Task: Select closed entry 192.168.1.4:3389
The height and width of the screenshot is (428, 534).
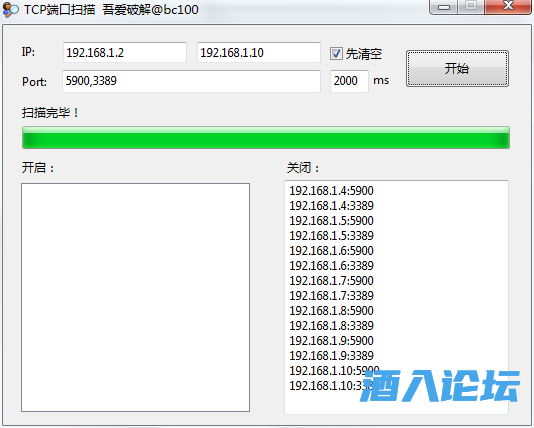Action: [x=331, y=206]
